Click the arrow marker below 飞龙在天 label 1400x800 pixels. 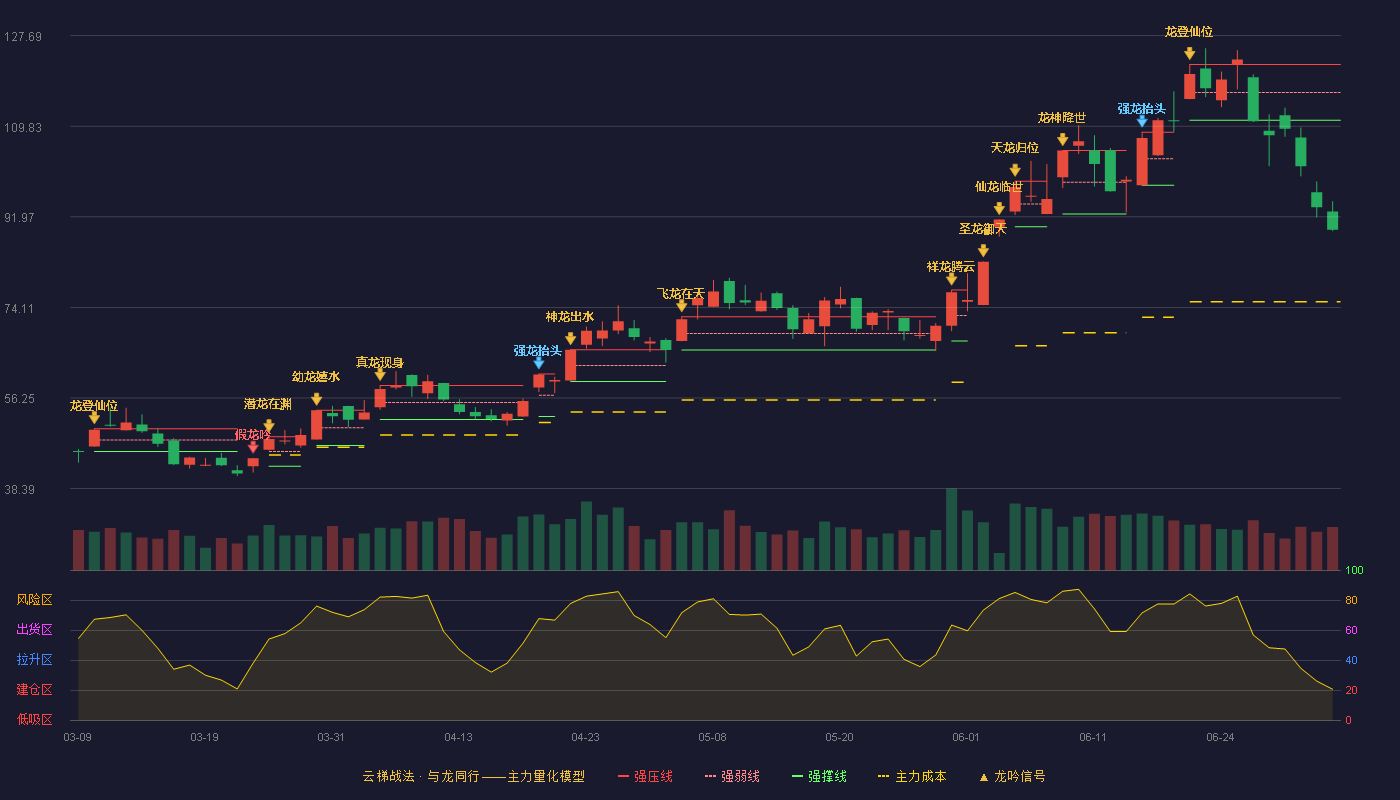coord(682,306)
